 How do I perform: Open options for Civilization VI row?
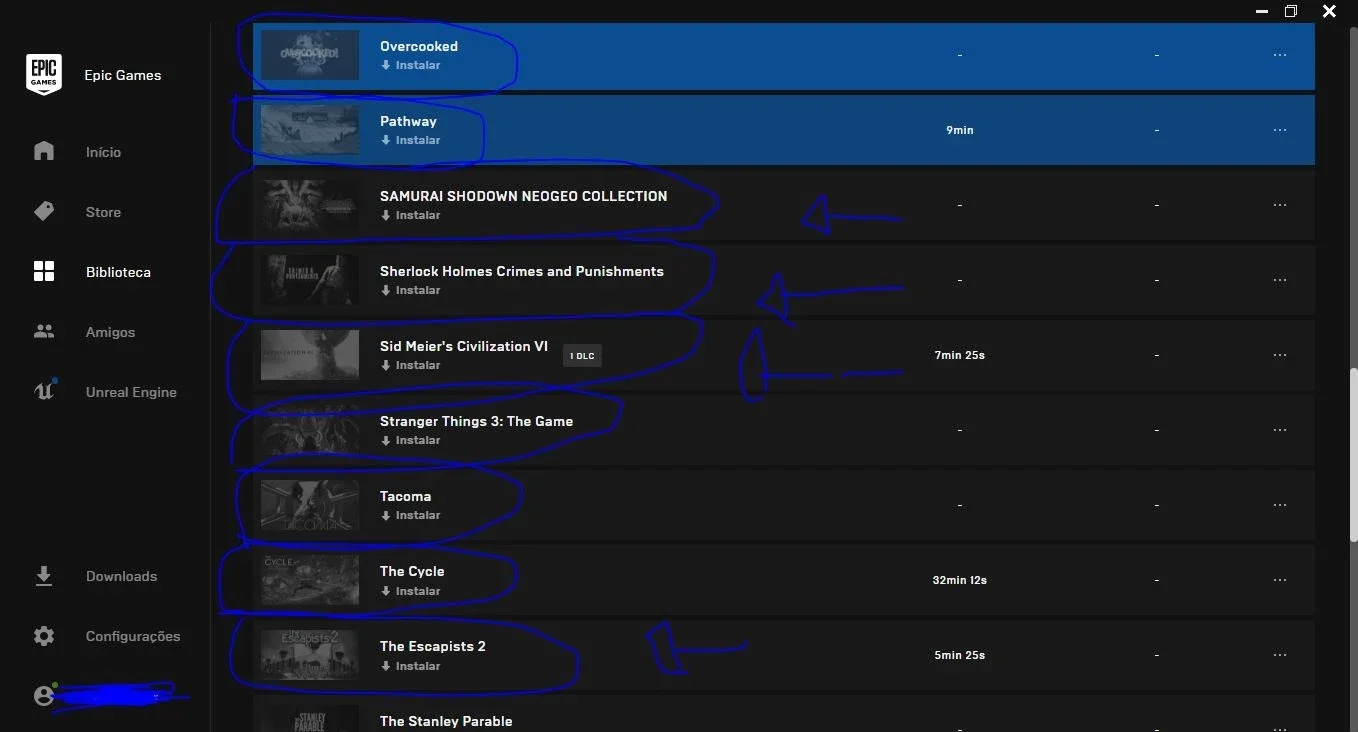[1280, 355]
